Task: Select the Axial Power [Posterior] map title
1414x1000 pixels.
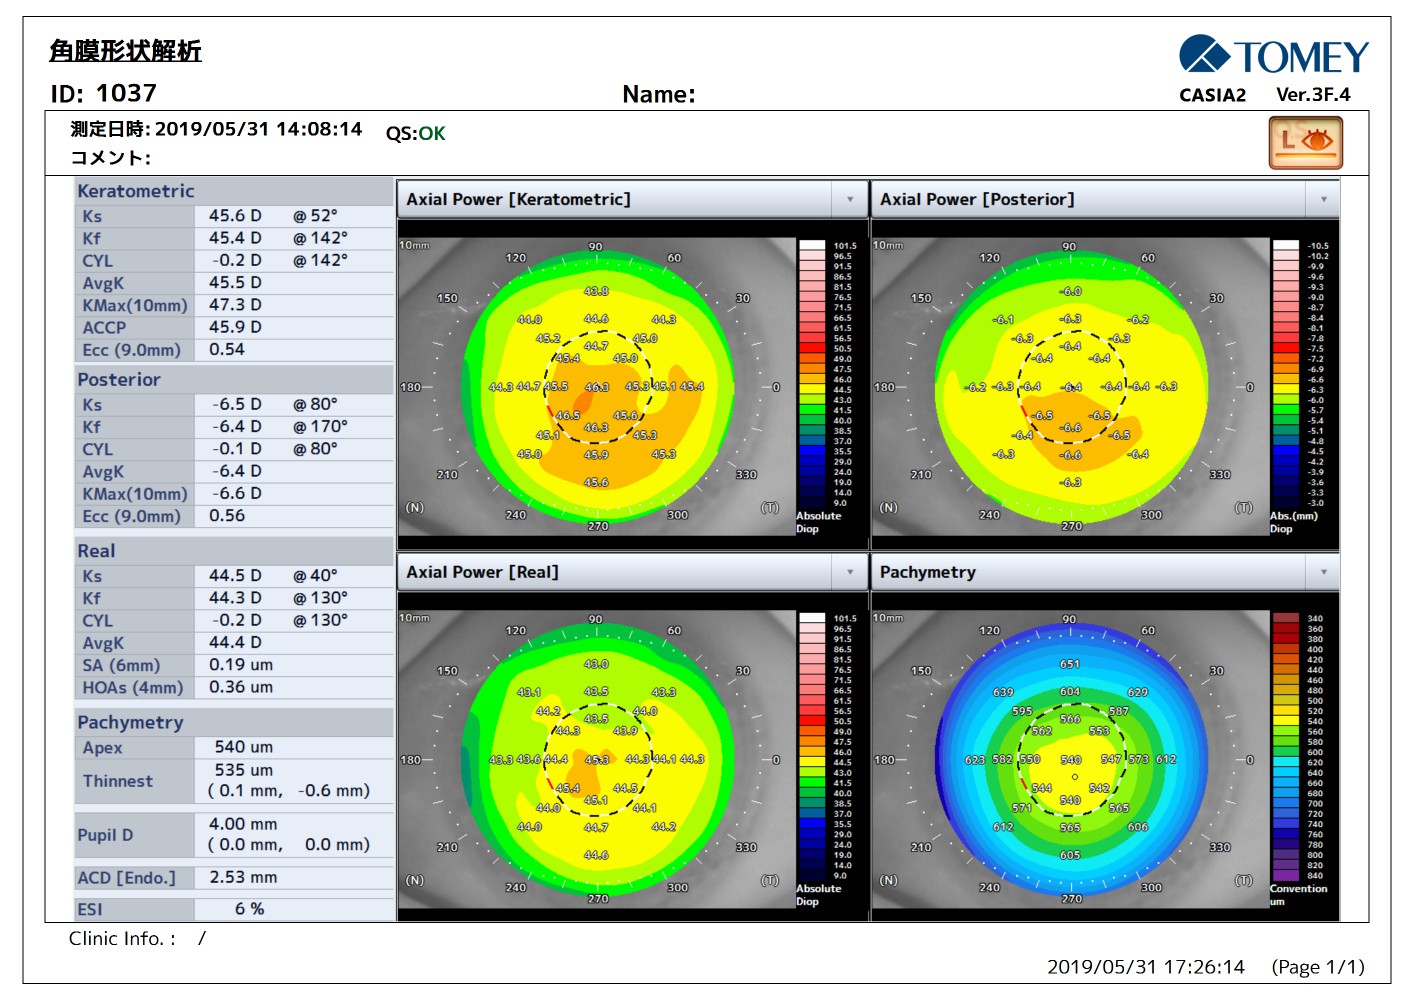Action: coord(977,199)
